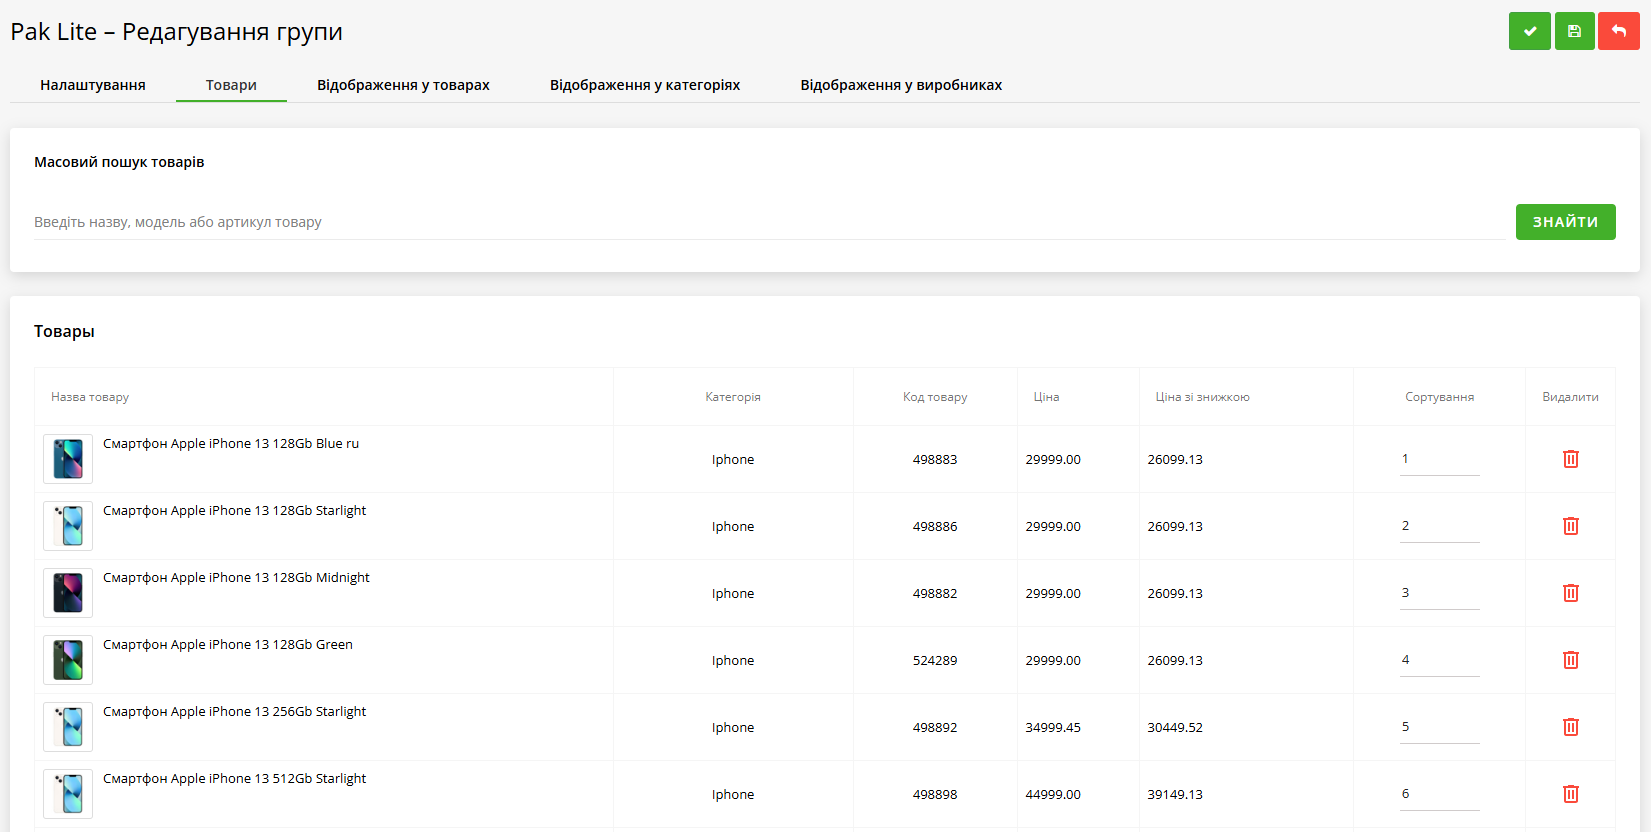Image resolution: width=1651 pixels, height=832 pixels.
Task: Remove iPhone 13 128Gb Green with trash icon
Action: [x=1570, y=660]
